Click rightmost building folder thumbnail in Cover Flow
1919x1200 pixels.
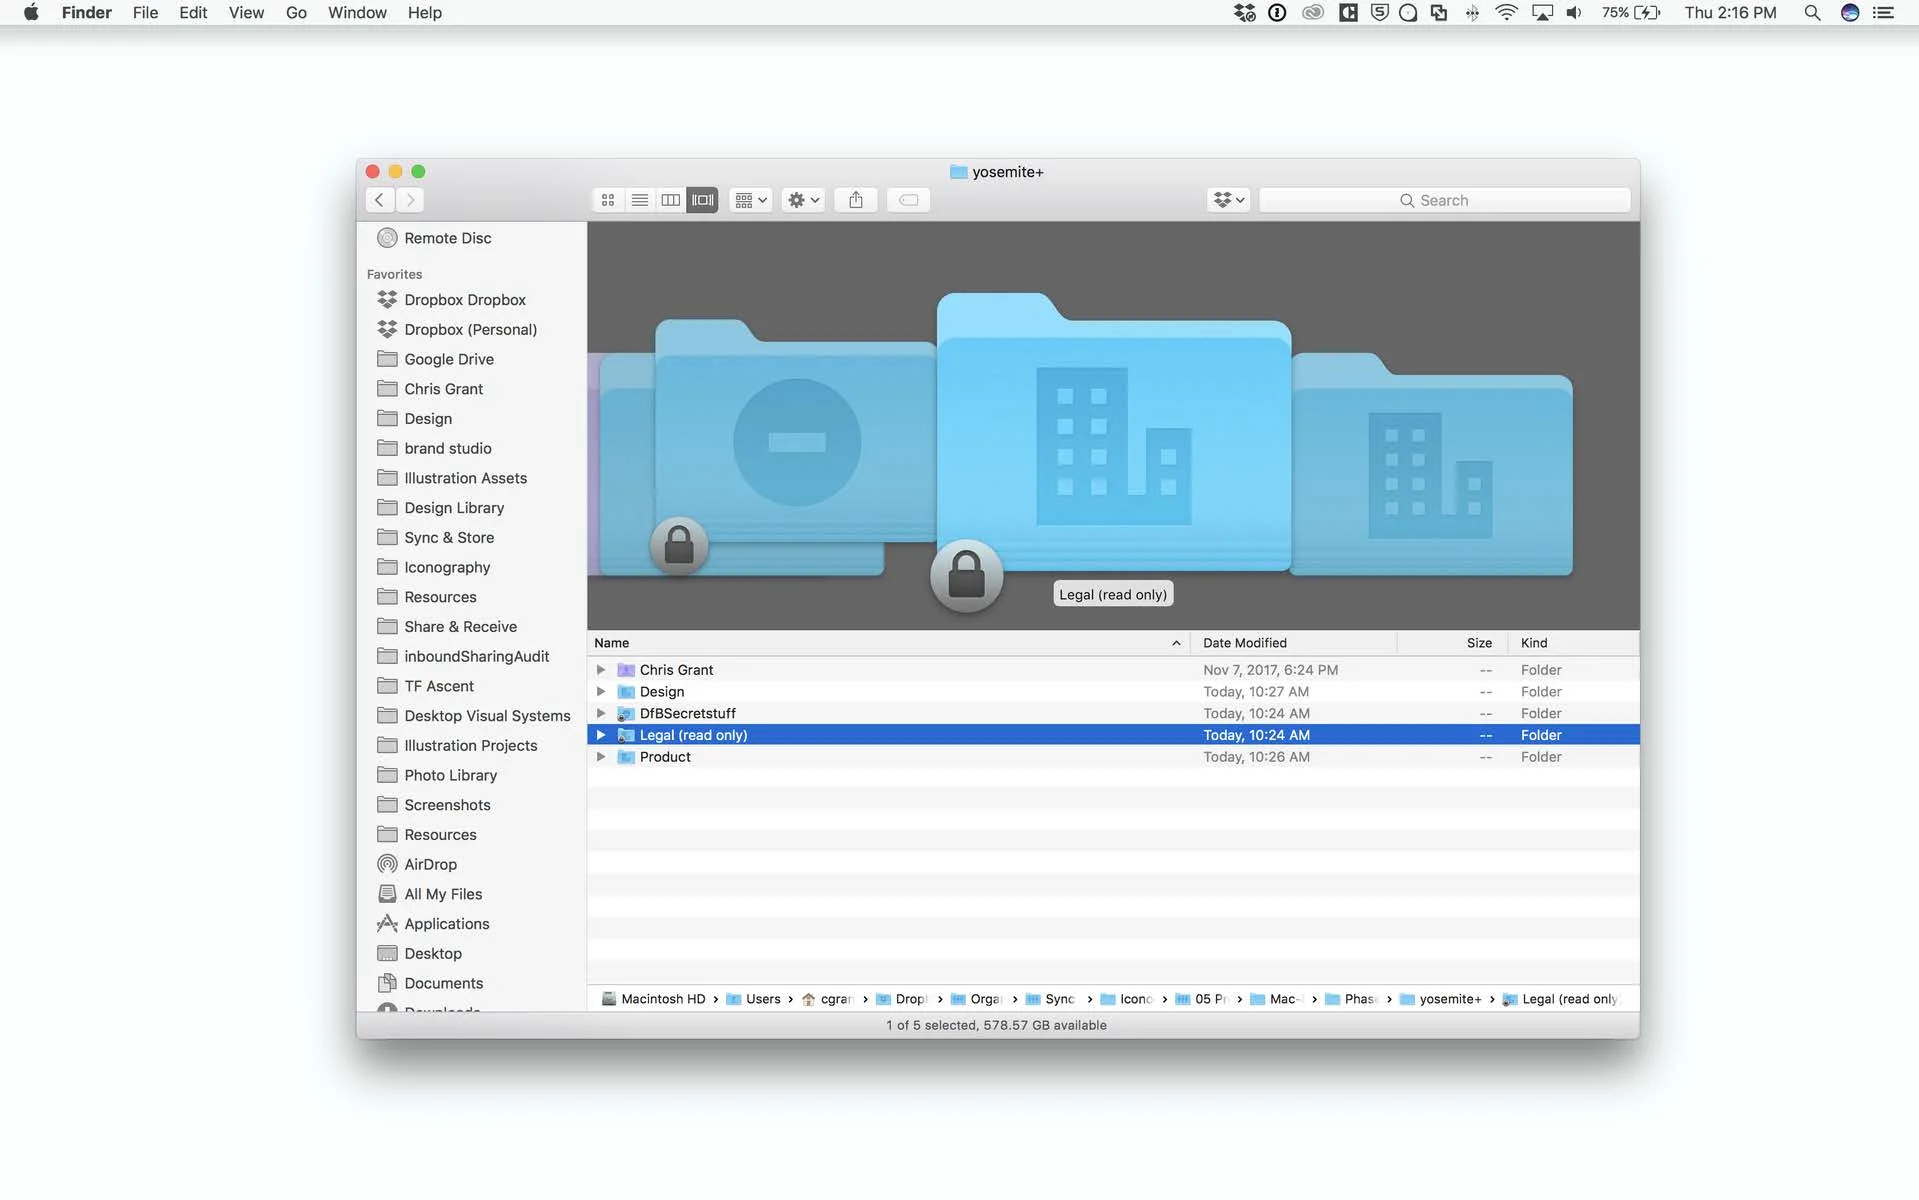point(1431,464)
